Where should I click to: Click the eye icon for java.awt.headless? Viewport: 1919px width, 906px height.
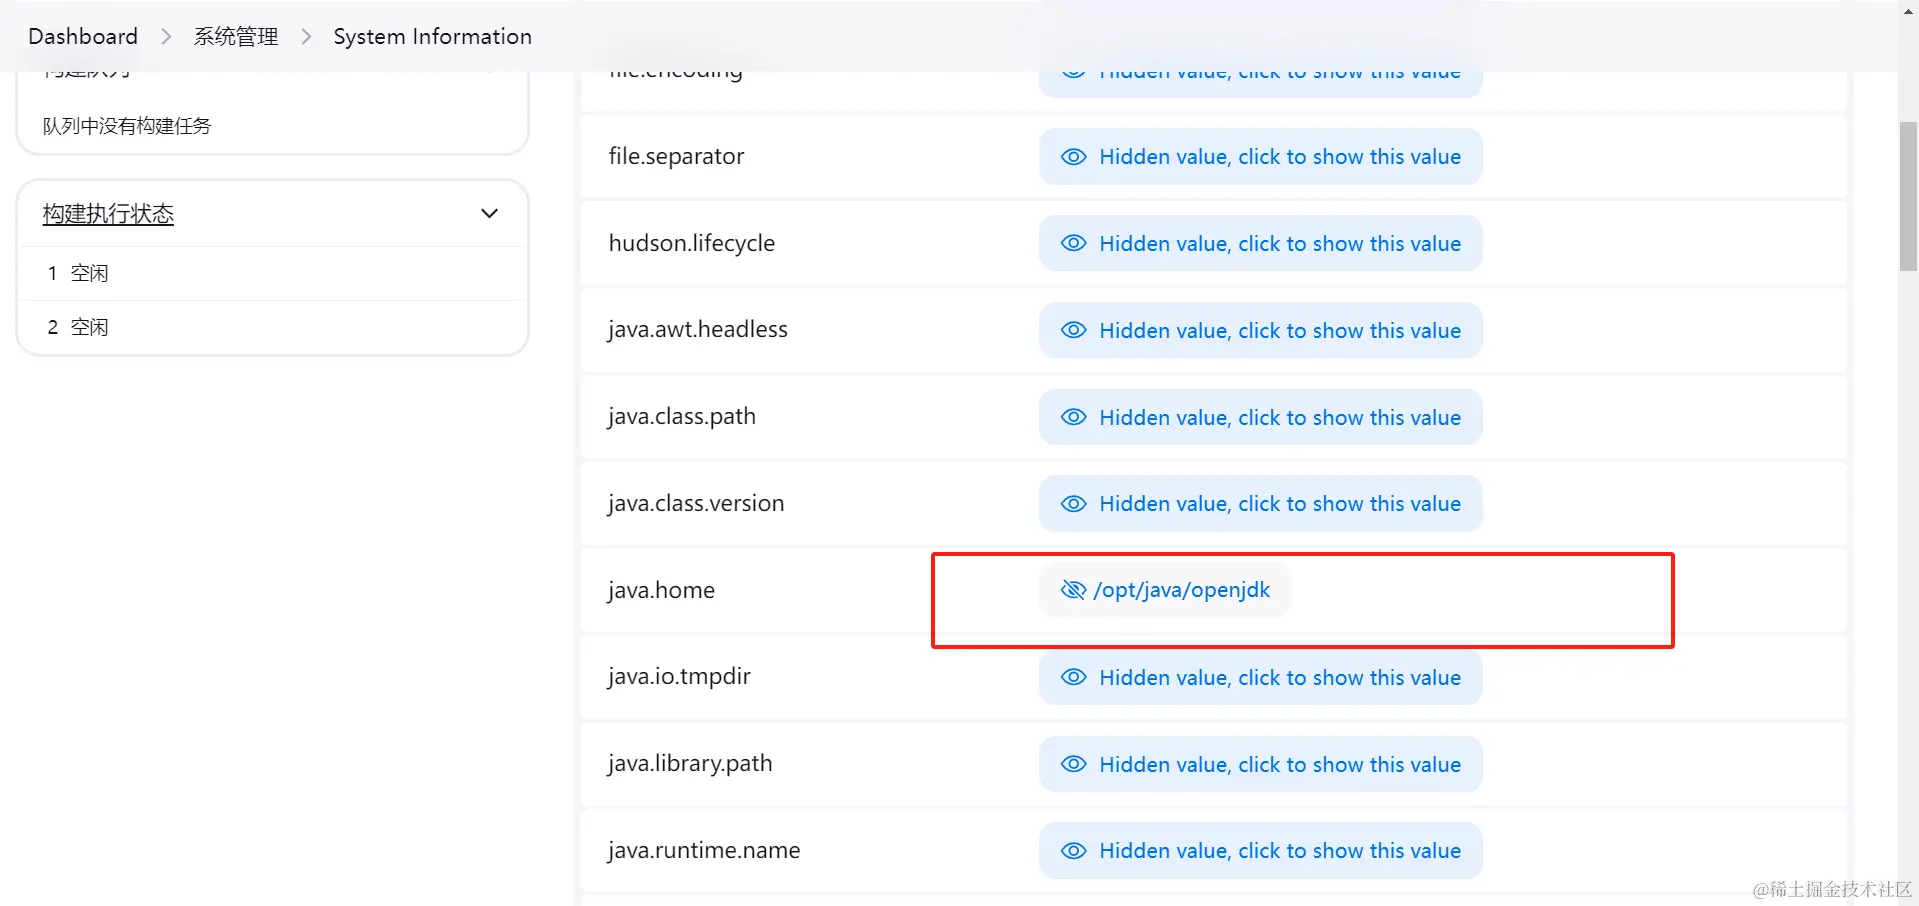[x=1073, y=330]
